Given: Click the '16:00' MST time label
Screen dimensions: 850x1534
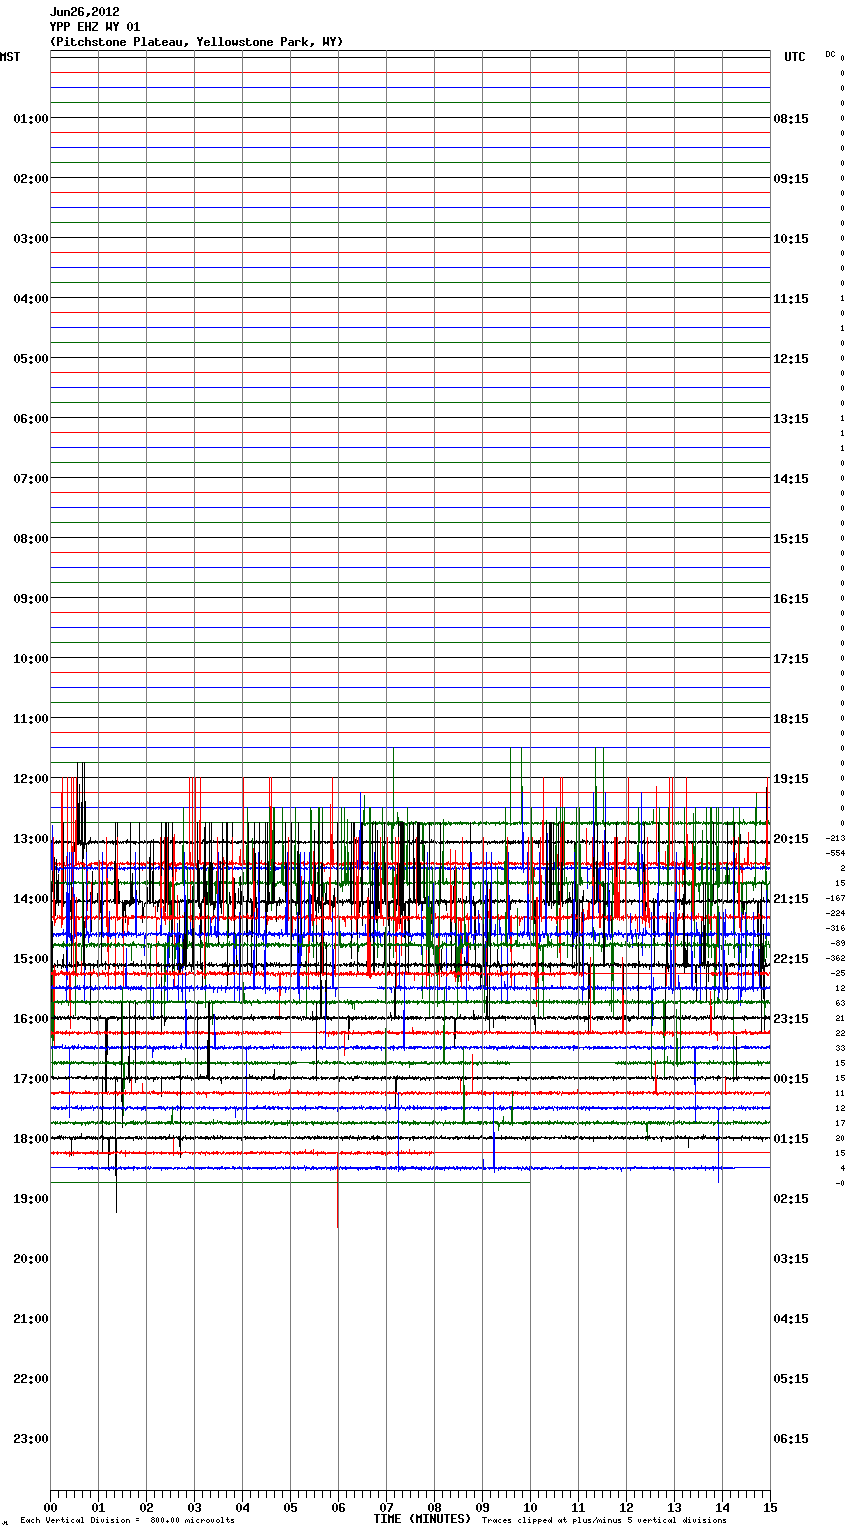Looking at the screenshot, I should click(x=31, y=1019).
